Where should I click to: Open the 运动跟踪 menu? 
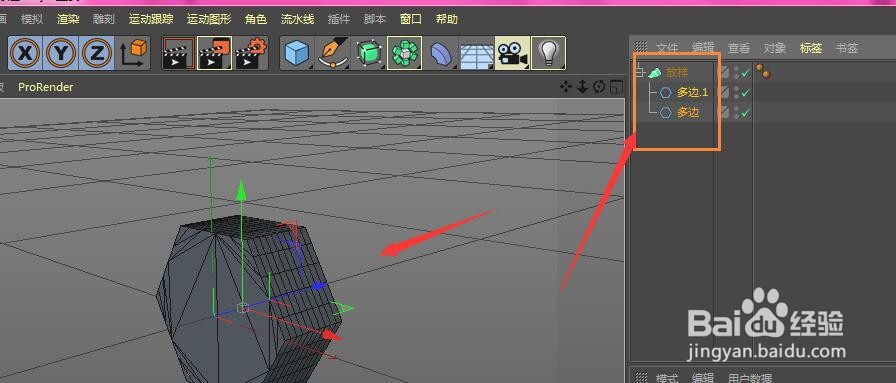151,19
